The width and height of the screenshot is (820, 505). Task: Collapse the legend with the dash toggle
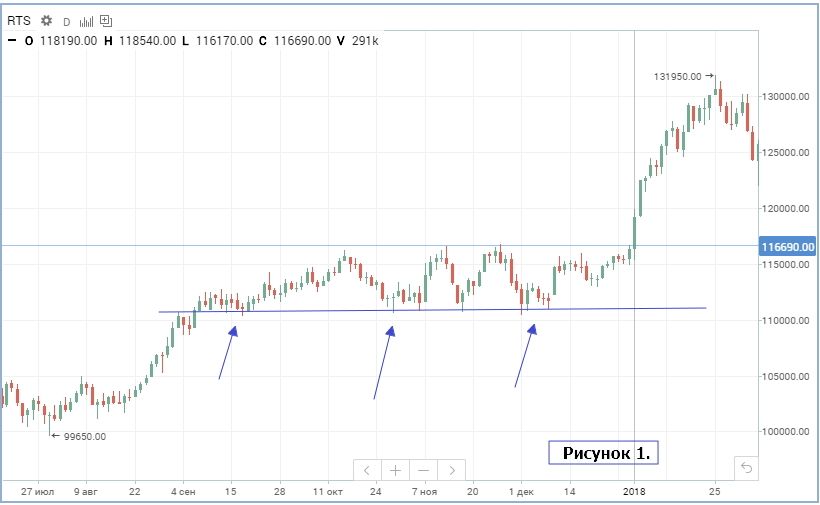click(x=11, y=41)
